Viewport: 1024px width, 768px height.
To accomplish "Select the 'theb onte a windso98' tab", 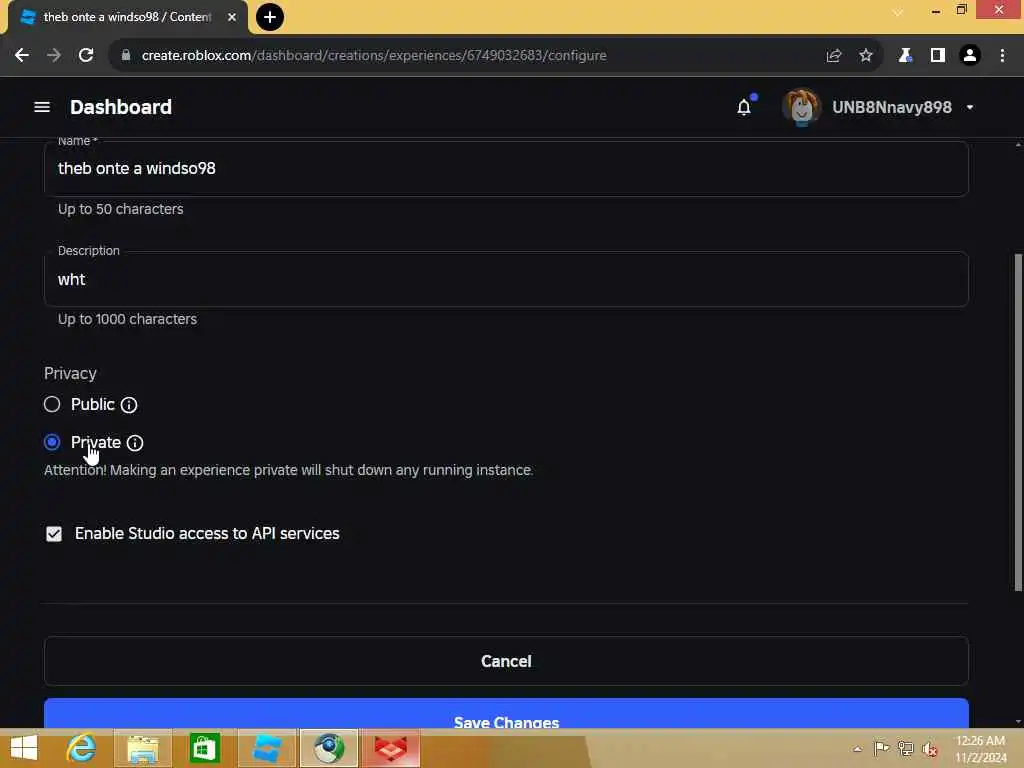I will pos(127,17).
